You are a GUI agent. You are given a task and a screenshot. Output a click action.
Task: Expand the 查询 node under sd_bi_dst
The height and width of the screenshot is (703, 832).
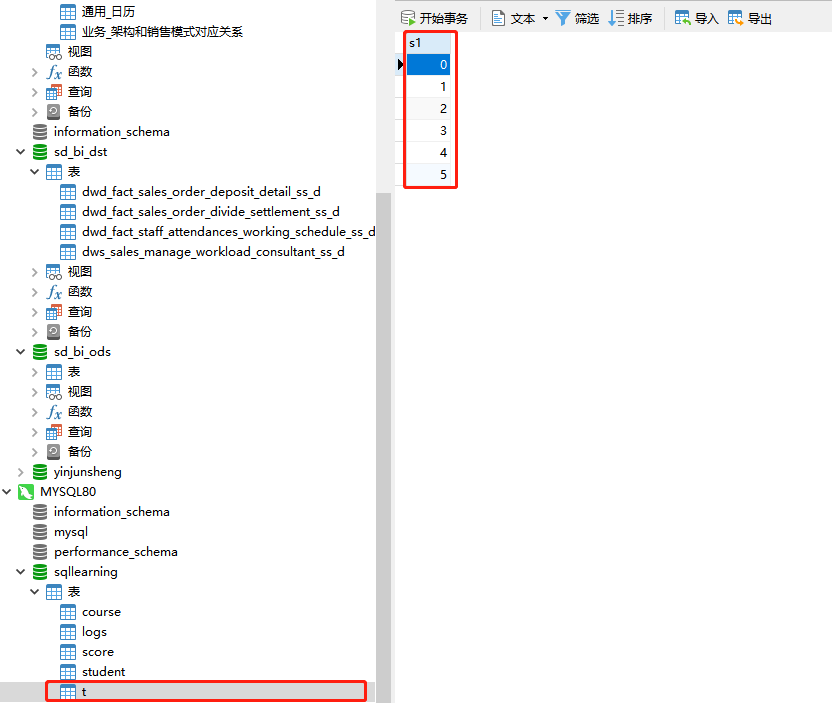pyautogui.click(x=34, y=312)
